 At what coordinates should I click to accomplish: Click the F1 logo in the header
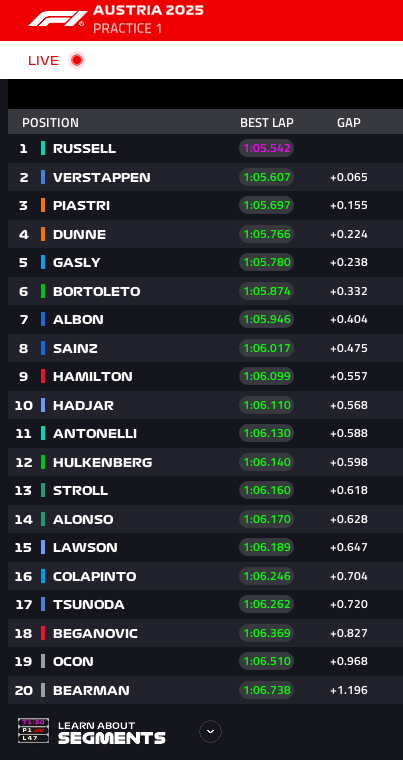click(x=57, y=18)
